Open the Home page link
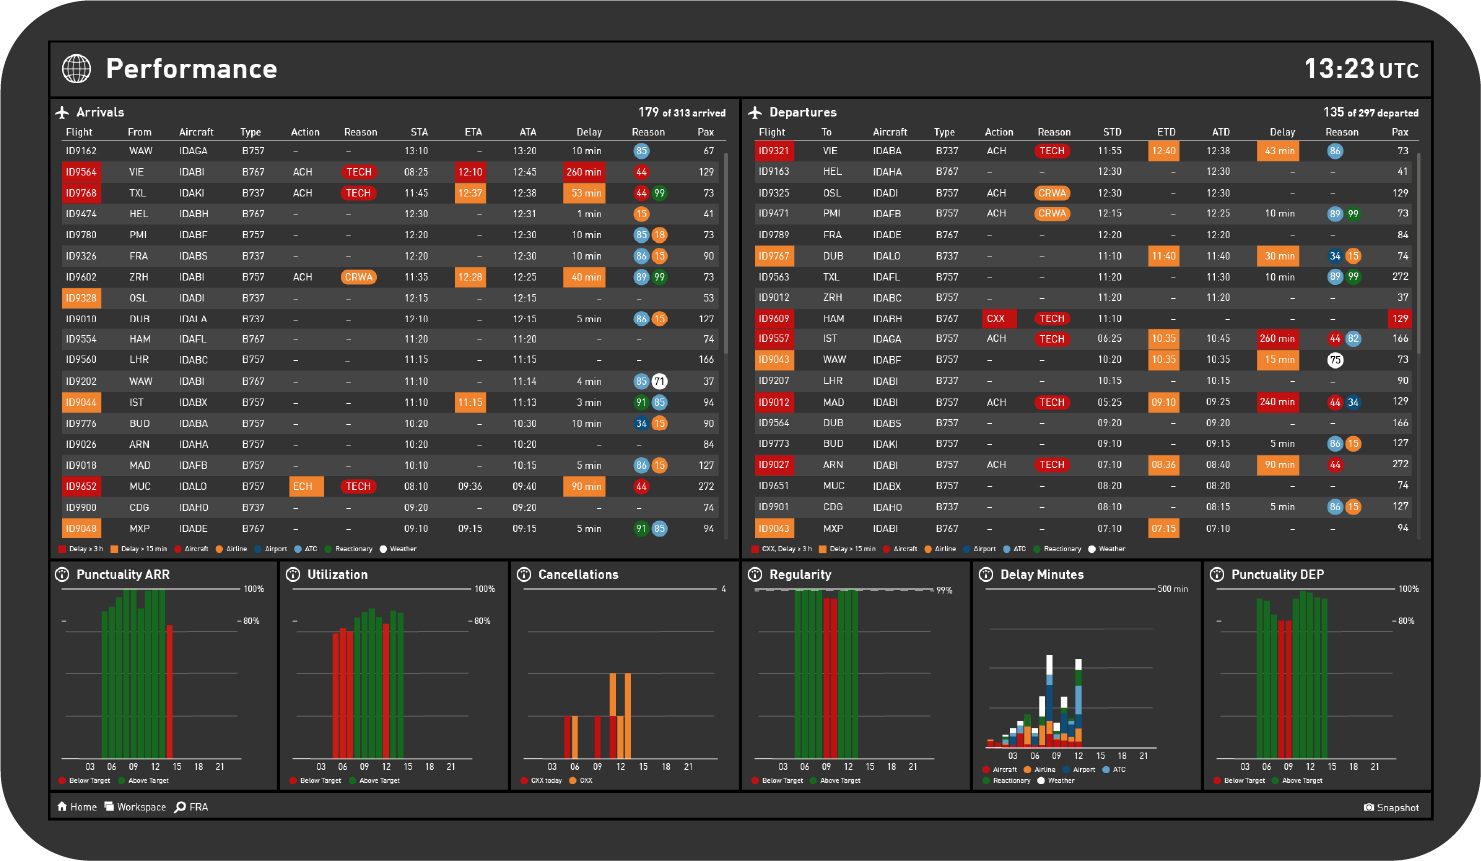Image resolution: width=1481 pixels, height=861 pixels. click(x=77, y=807)
